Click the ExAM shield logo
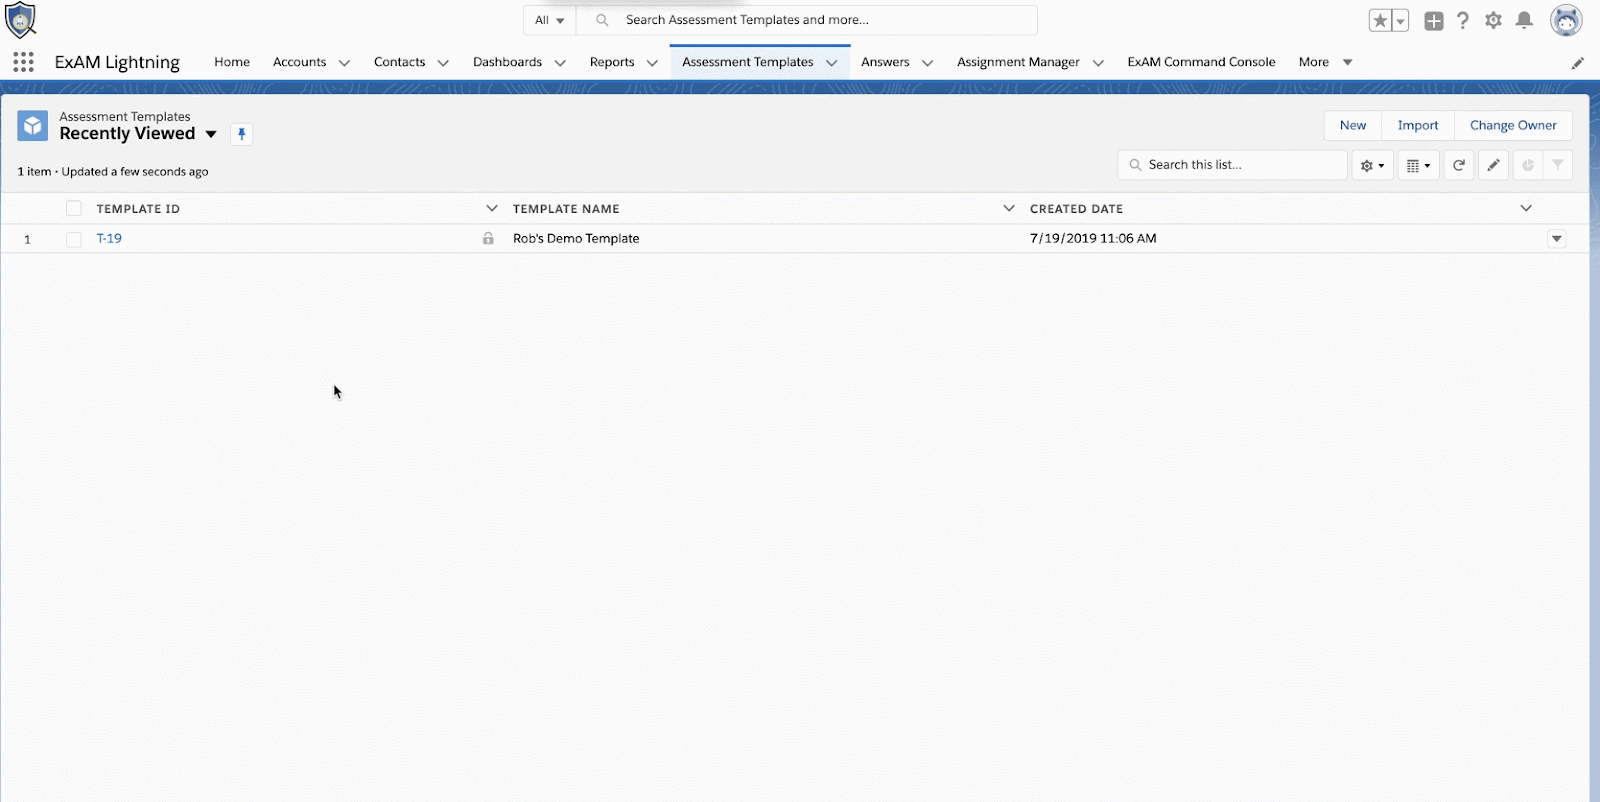 (x=21, y=20)
